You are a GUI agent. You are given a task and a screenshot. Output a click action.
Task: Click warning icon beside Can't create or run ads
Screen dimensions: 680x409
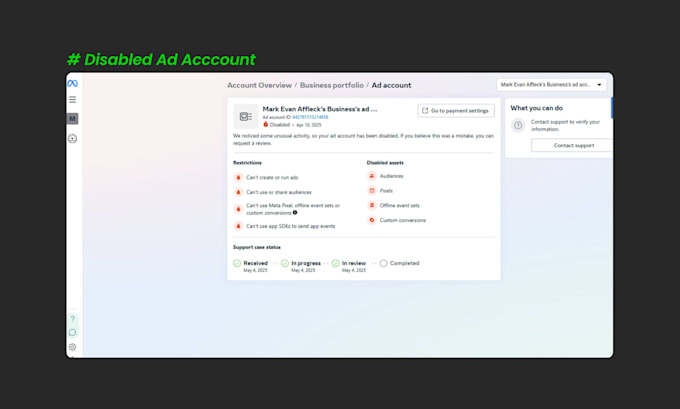[x=238, y=177]
